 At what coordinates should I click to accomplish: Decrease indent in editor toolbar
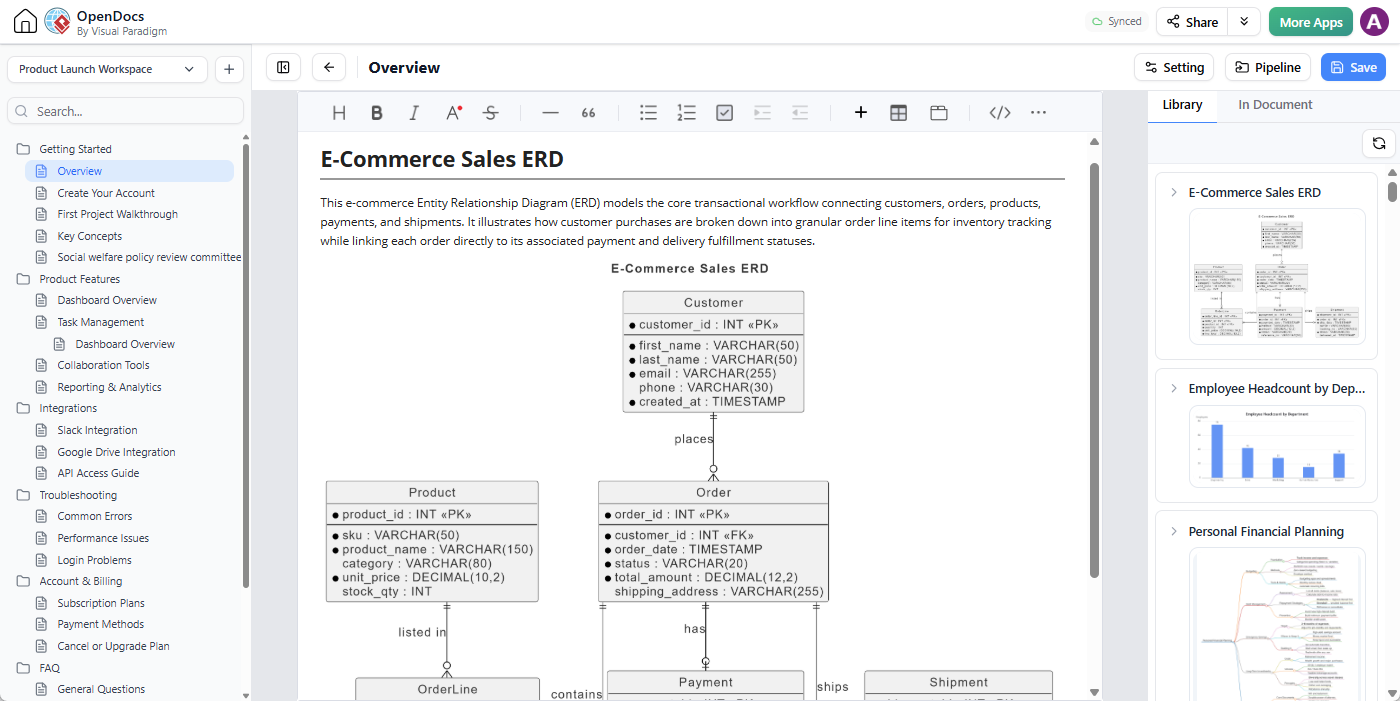[x=800, y=113]
